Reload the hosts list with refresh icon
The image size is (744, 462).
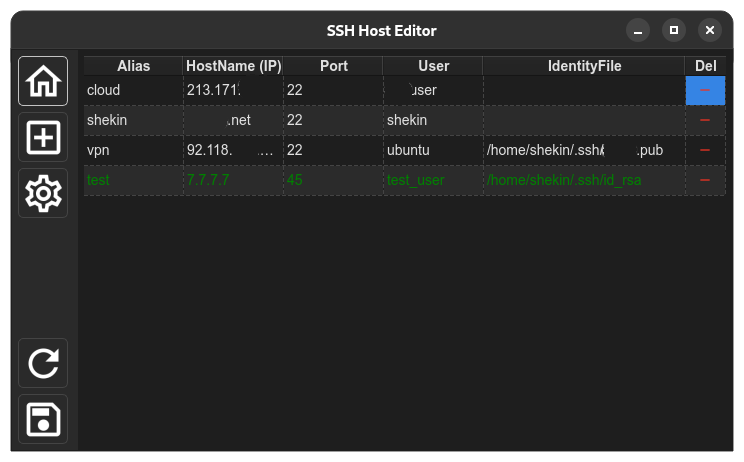tap(43, 363)
